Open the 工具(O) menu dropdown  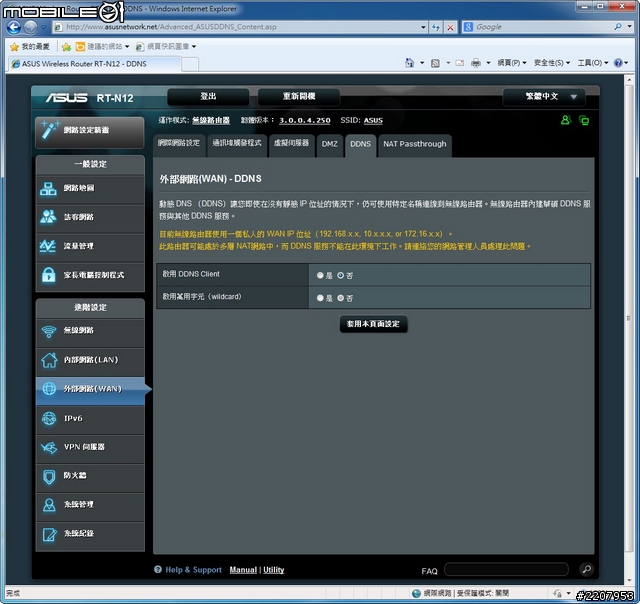pos(593,63)
